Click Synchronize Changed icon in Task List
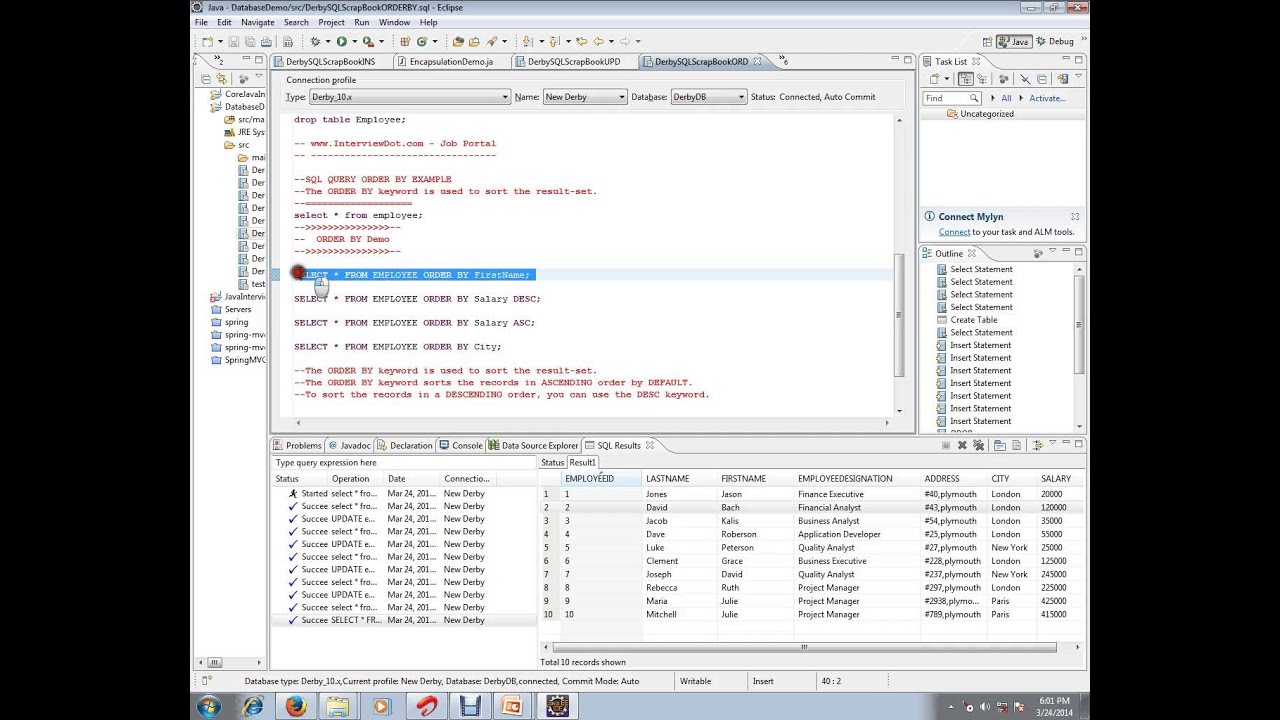This screenshot has height=720, width=1280. pyautogui.click(x=1062, y=78)
